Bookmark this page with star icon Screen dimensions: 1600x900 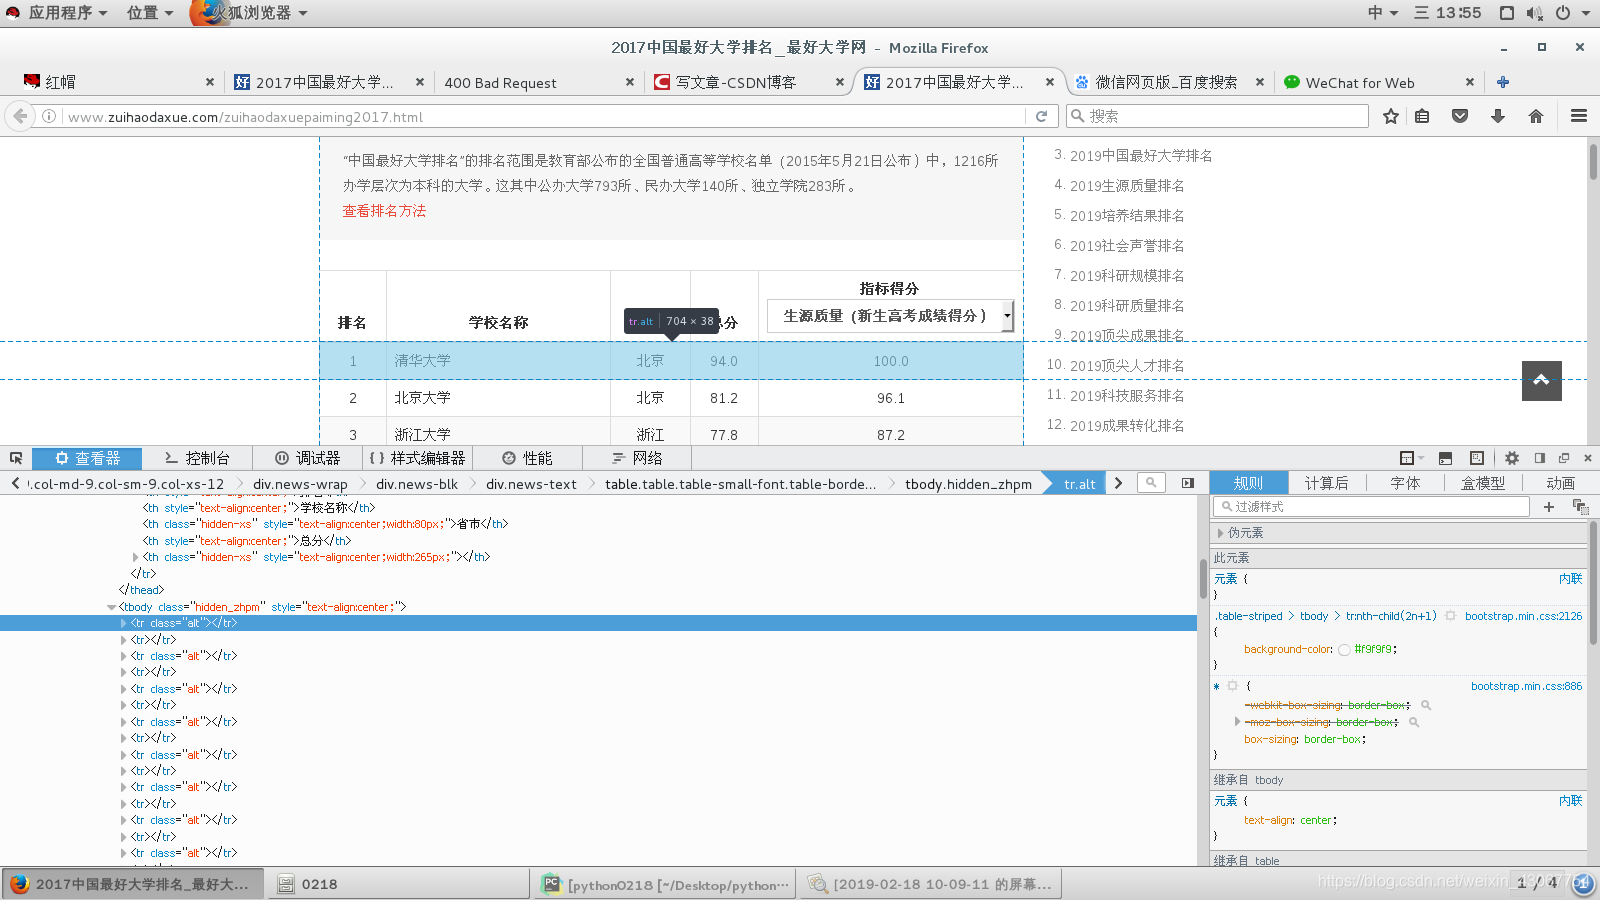(1391, 116)
